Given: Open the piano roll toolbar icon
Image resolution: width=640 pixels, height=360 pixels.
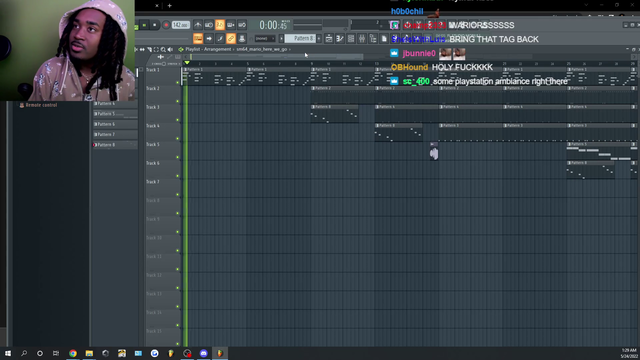Looking at the screenshot, I should (340, 39).
